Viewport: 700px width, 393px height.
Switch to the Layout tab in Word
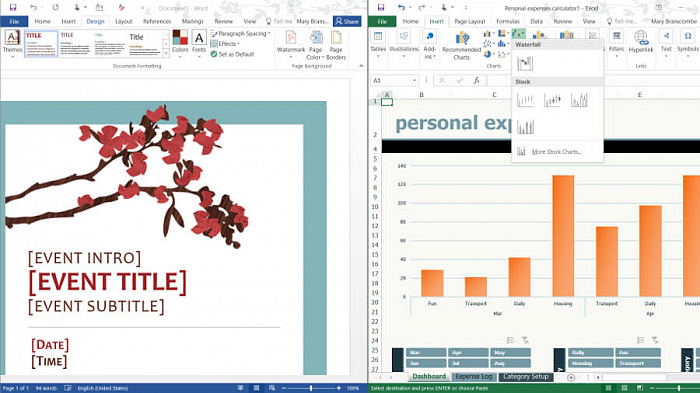click(x=124, y=21)
